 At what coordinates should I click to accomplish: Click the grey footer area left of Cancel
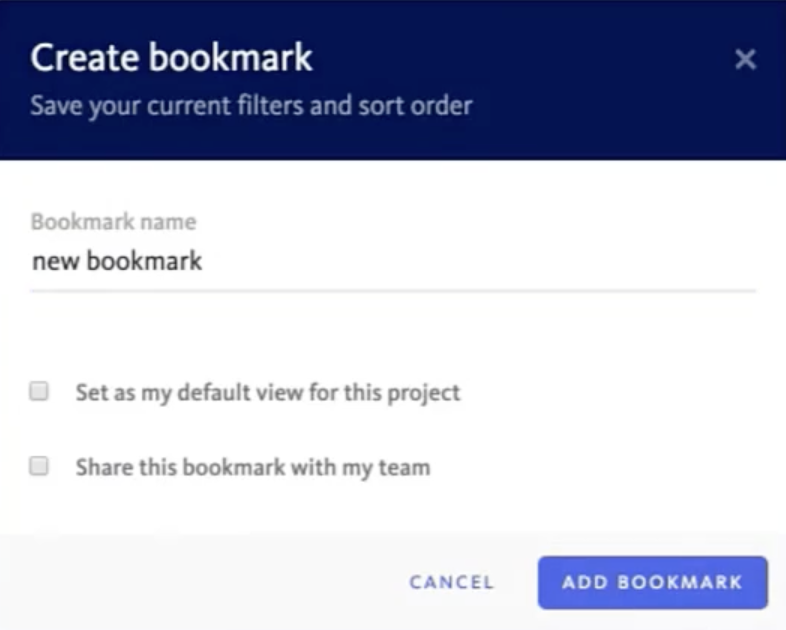(201, 582)
